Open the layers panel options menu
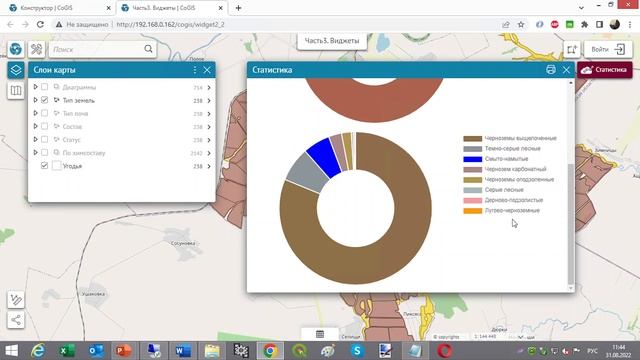This screenshot has height=360, width=640. [x=195, y=70]
